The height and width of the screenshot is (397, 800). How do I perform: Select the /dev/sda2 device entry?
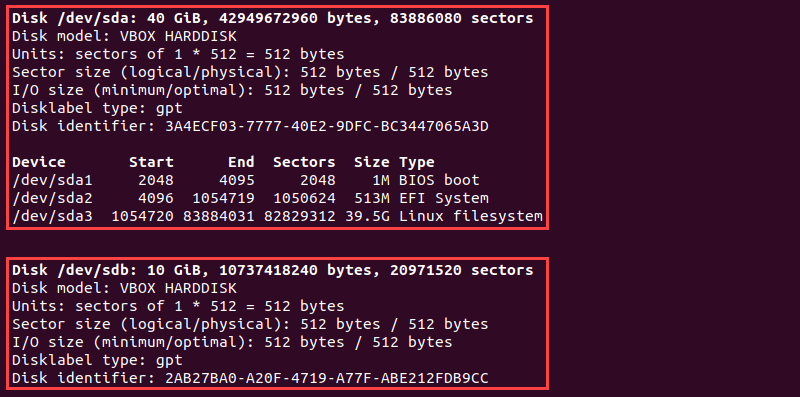click(x=53, y=198)
